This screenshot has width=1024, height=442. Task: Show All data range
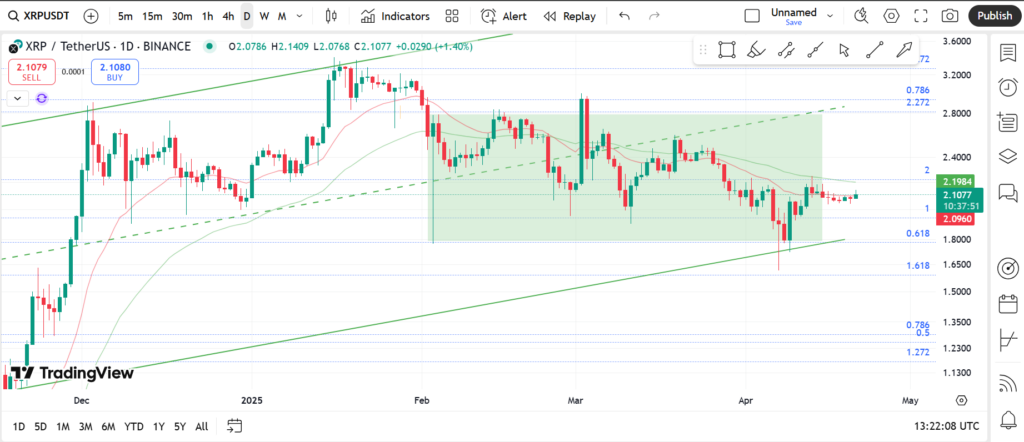tap(202, 426)
